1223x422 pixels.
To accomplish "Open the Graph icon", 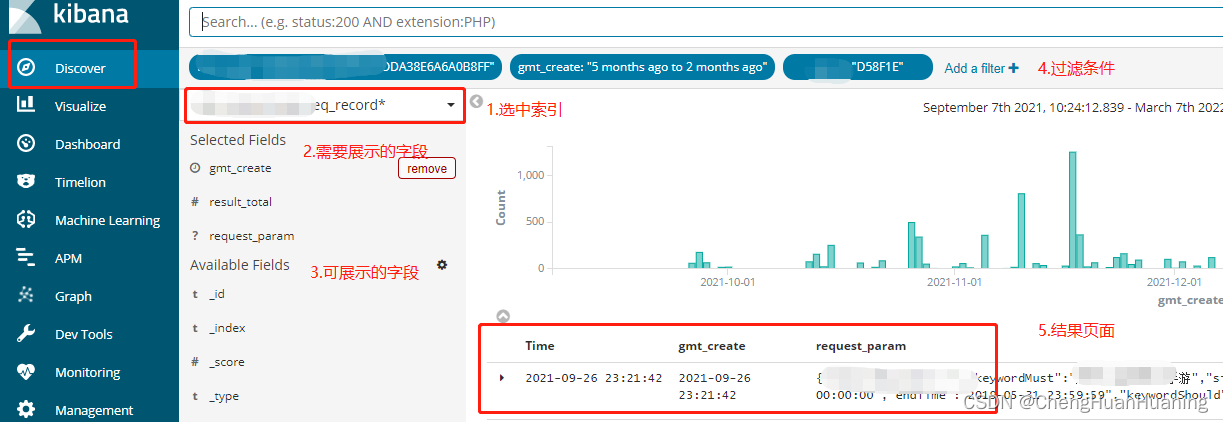I will [26, 295].
